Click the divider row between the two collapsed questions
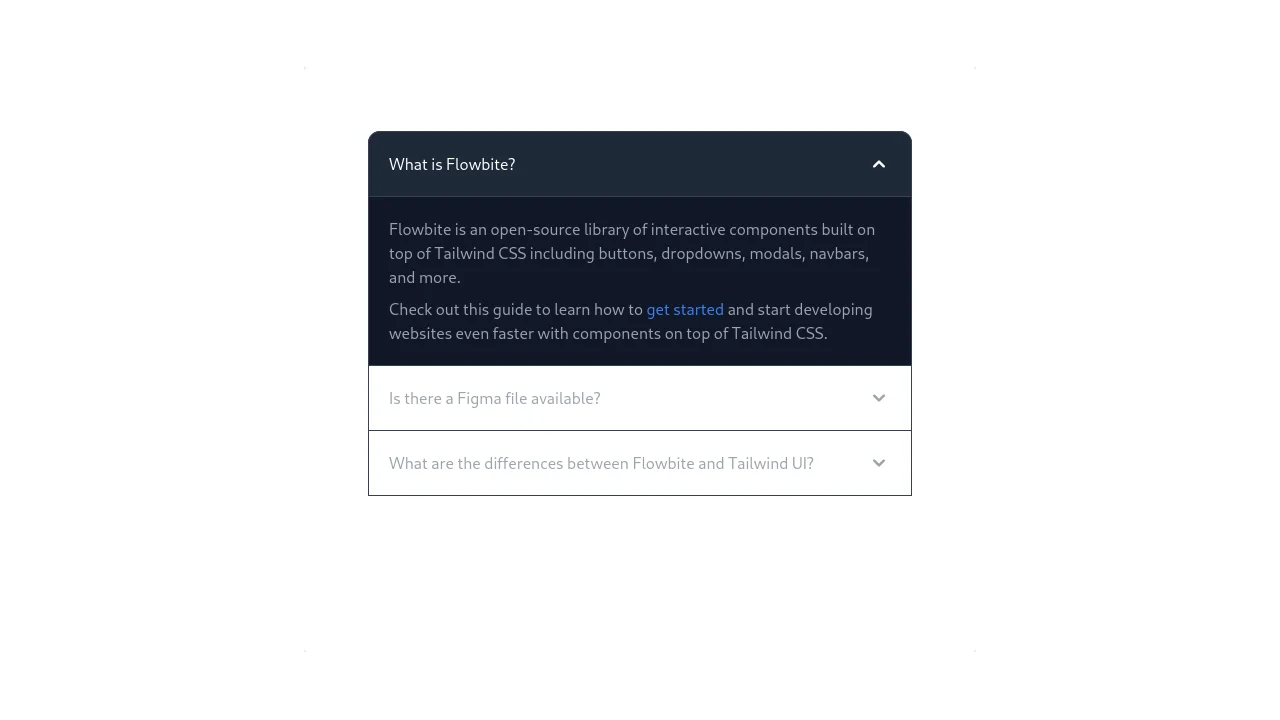 640,430
